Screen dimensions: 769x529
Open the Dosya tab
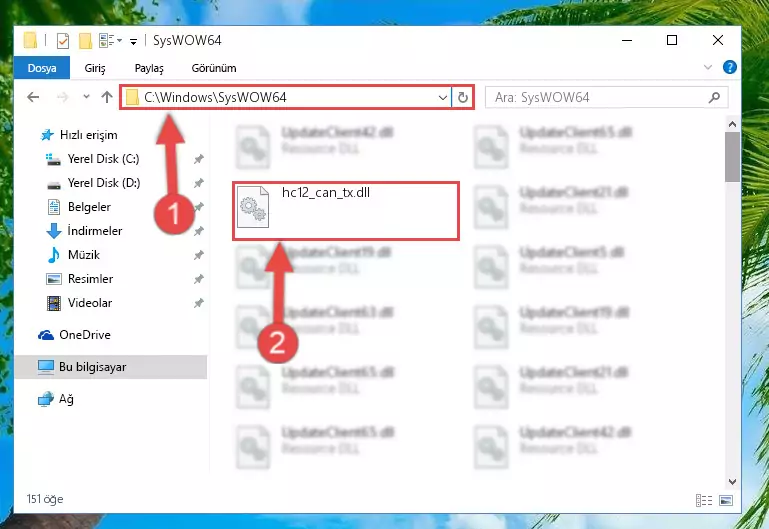42,68
